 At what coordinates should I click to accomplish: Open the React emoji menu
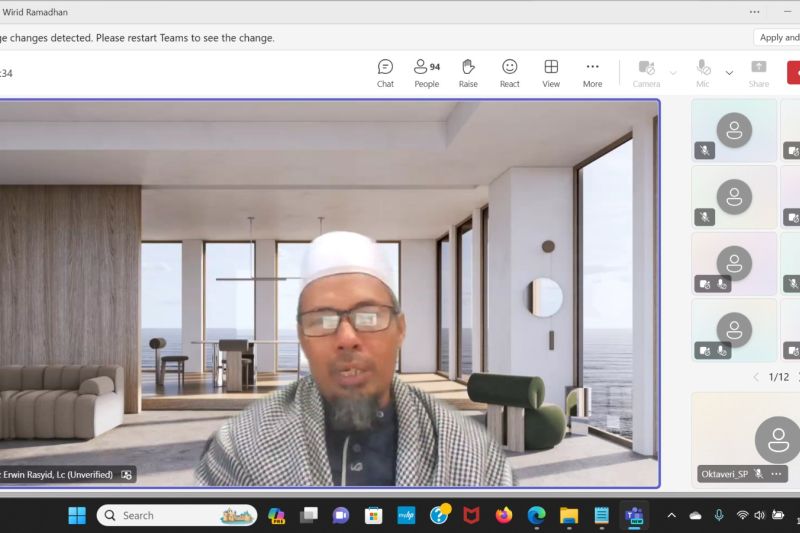[x=510, y=72]
